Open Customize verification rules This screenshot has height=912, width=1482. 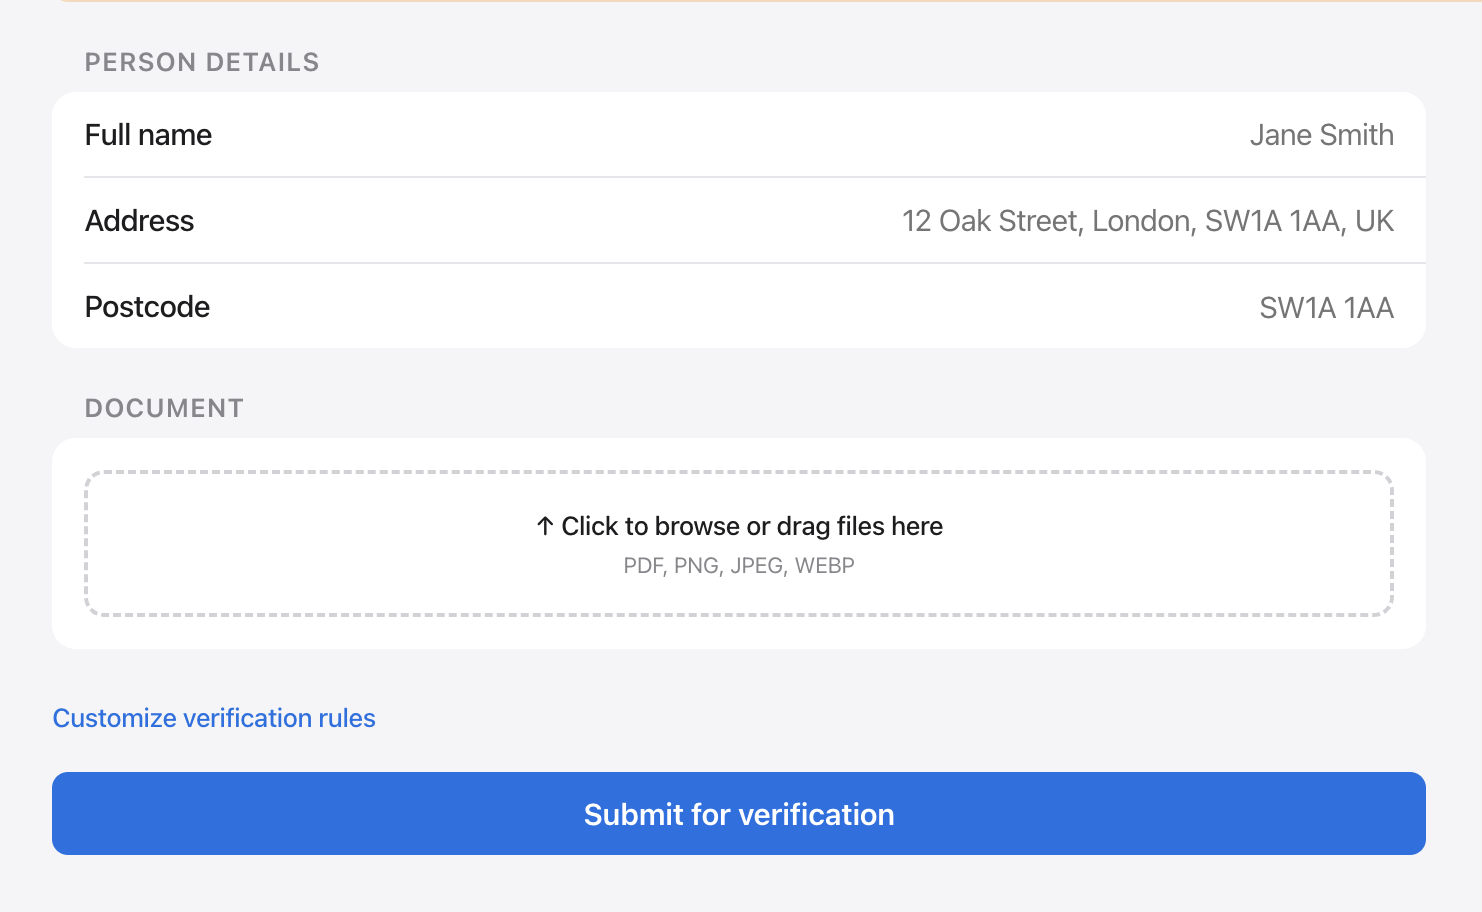[213, 718]
